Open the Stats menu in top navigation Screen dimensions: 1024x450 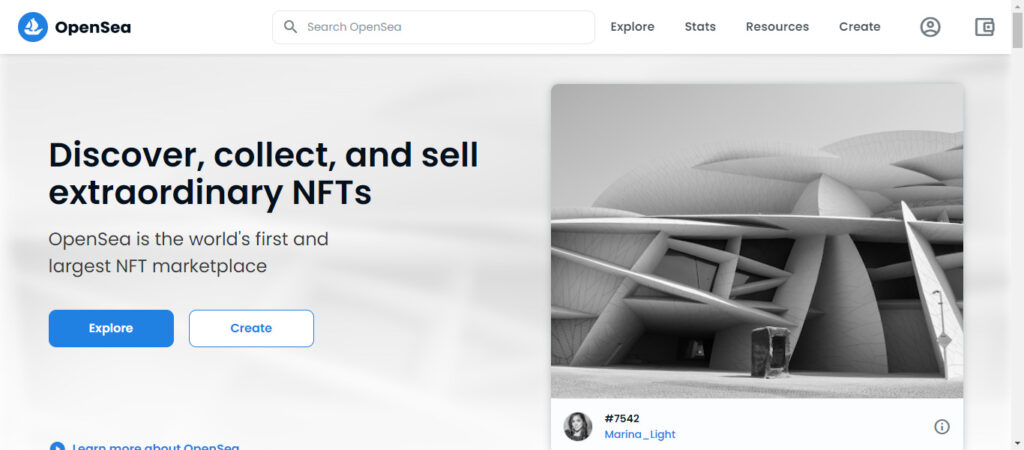[700, 27]
